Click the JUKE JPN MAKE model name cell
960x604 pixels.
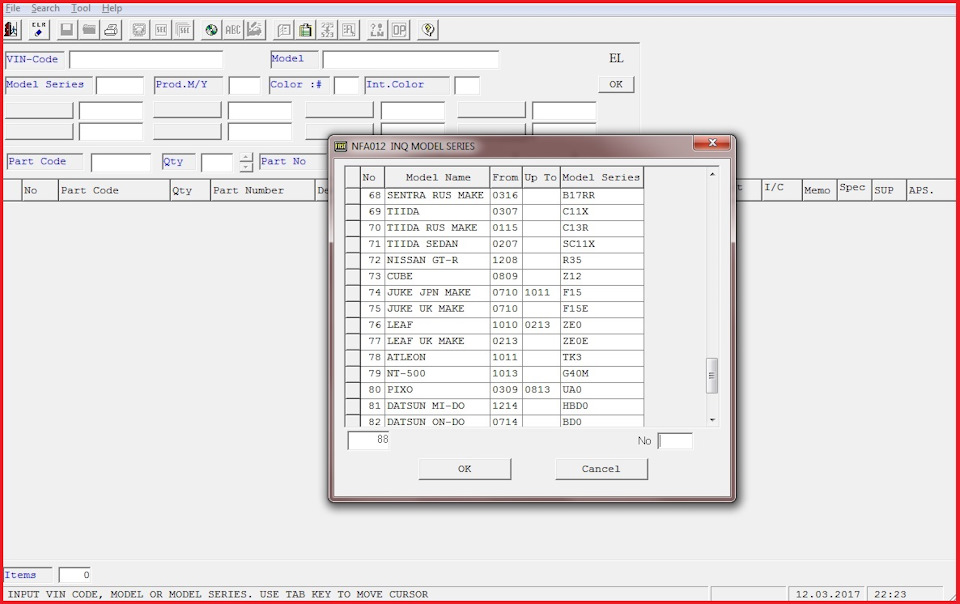(437, 293)
